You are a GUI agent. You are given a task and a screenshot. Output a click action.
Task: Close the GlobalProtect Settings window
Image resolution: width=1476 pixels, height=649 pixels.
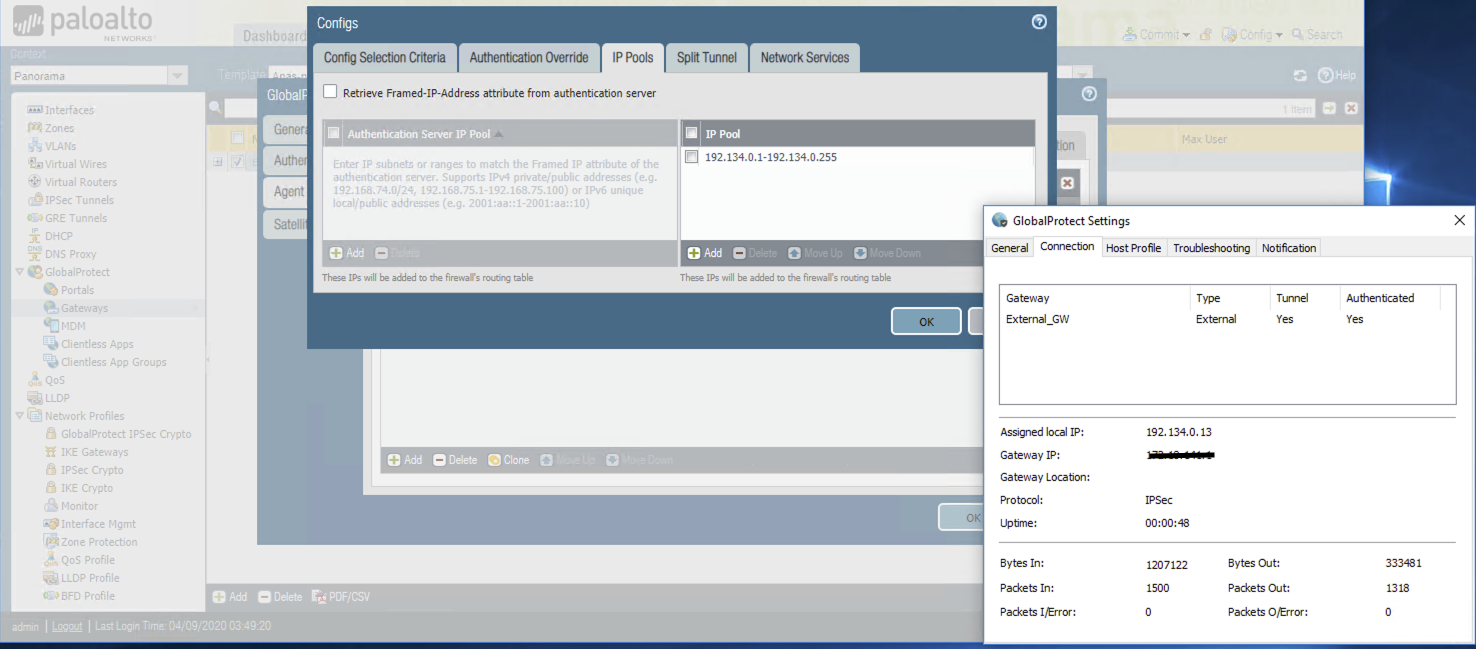(x=1459, y=220)
